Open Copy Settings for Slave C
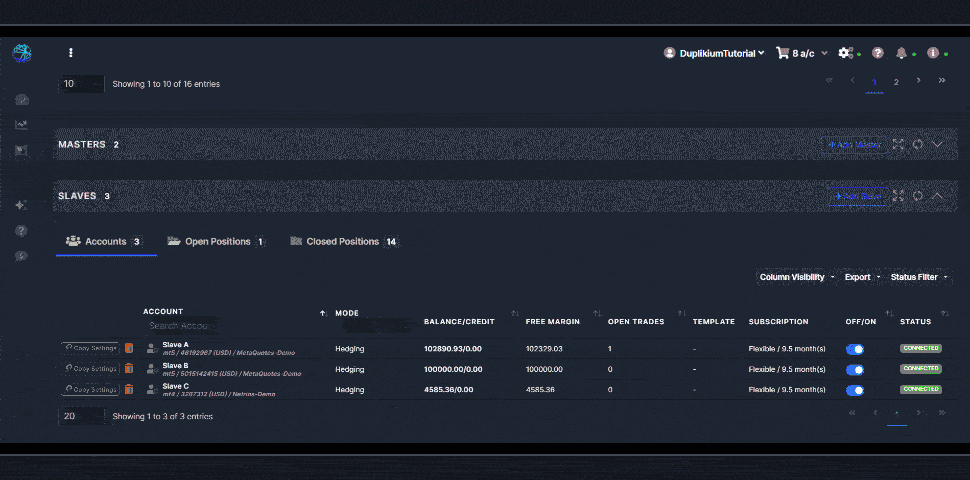 (x=90, y=389)
